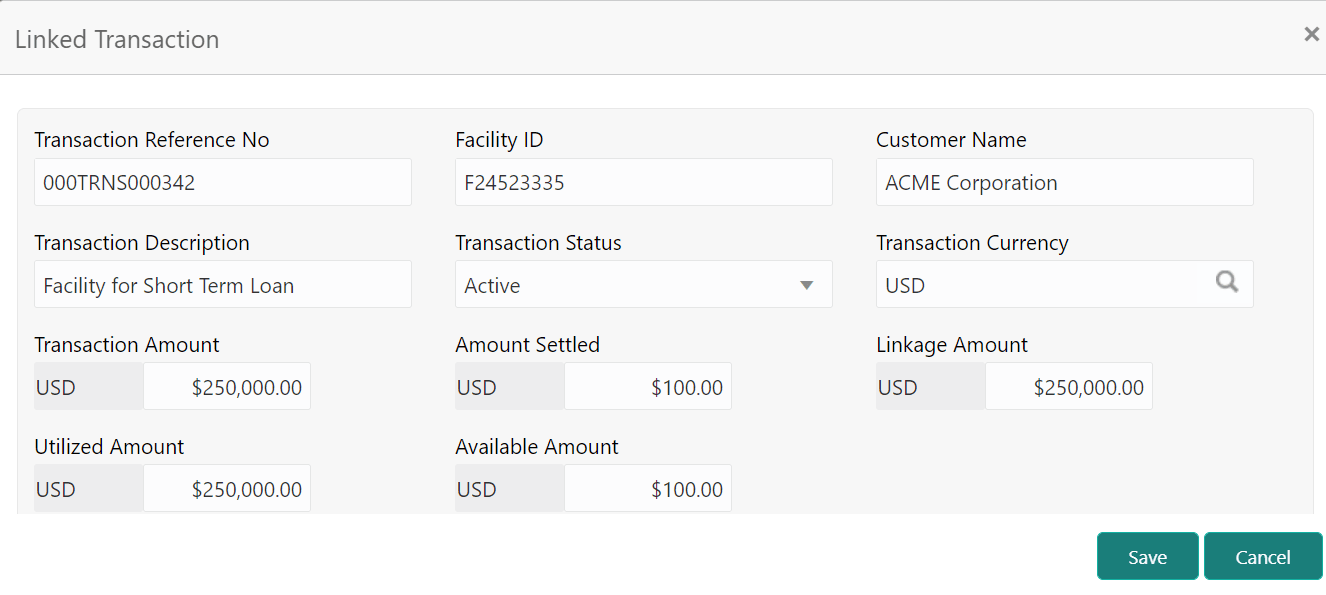Select the Transaction Amount value field

point(227,386)
